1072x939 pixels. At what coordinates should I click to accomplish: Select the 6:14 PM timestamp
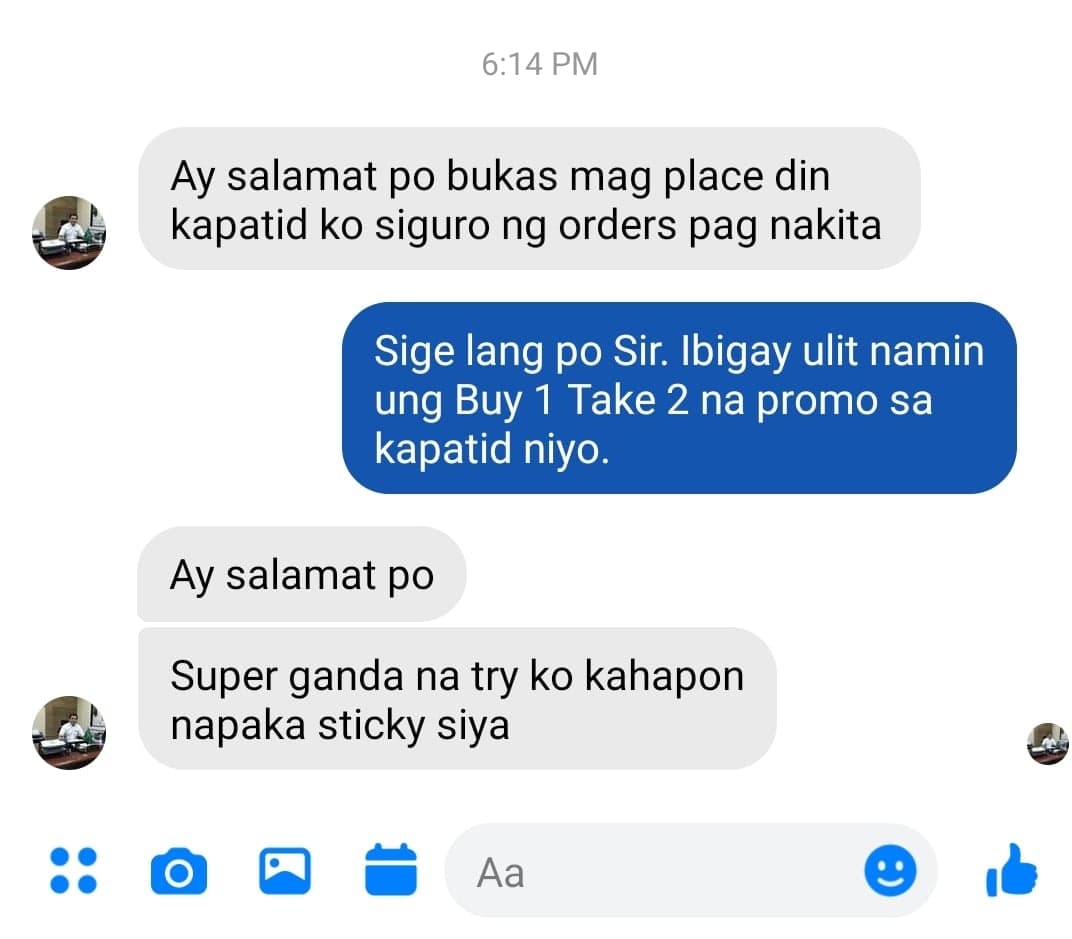(x=539, y=64)
